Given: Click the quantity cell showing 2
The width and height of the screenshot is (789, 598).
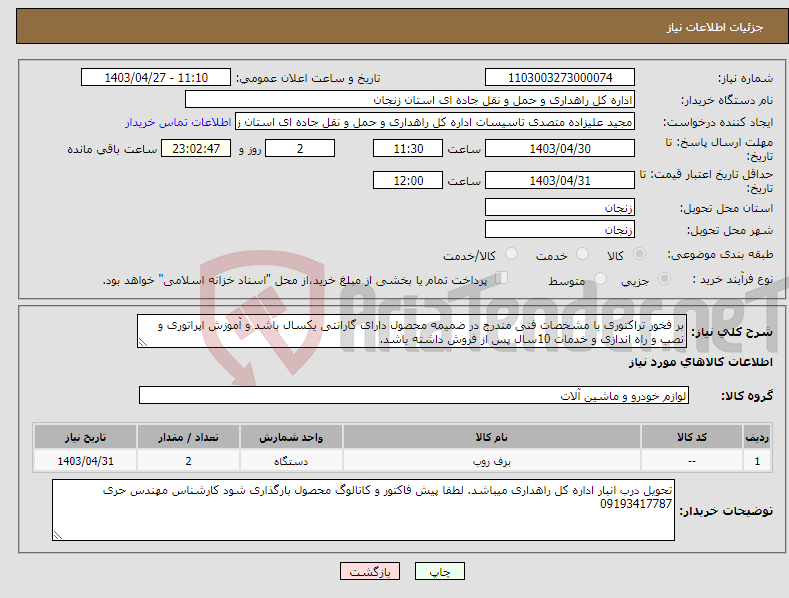Looking at the screenshot, I should point(188,461).
